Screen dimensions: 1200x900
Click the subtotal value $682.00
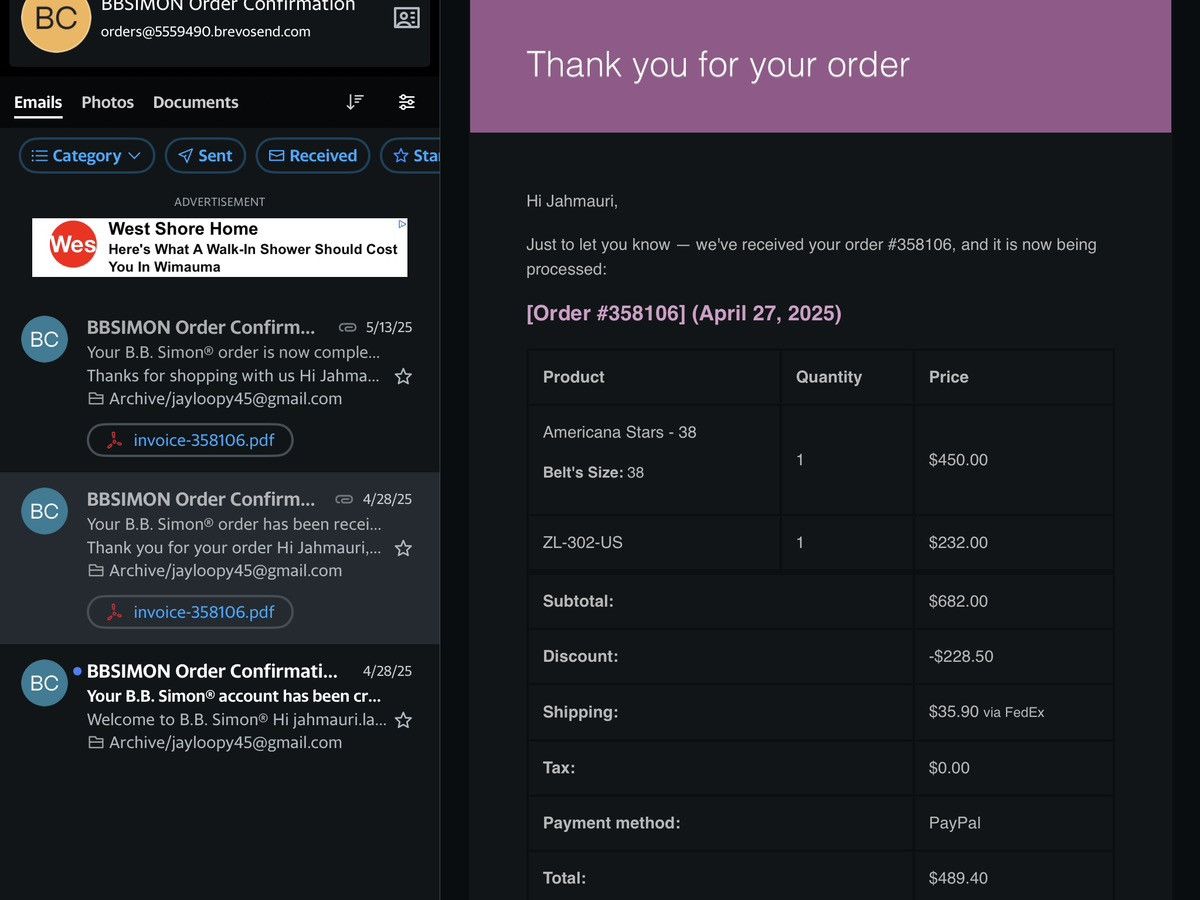point(958,601)
